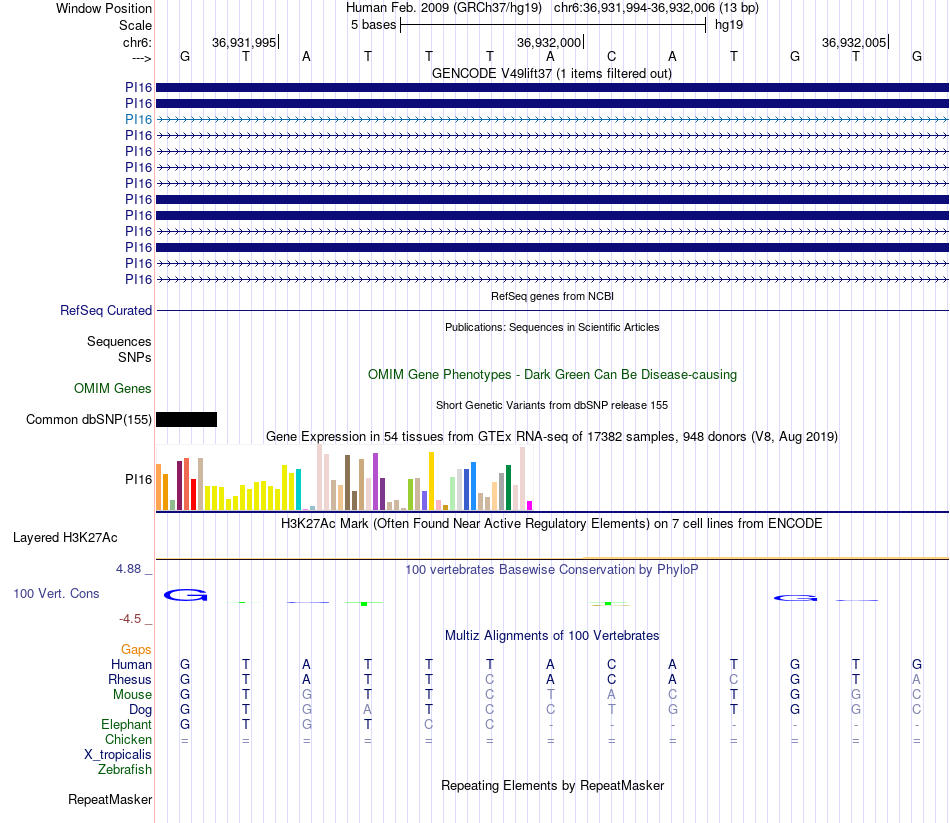Click 'Short Genetic Variants from dbSNP release 155'
Screen dimensions: 950x823
tap(552, 405)
